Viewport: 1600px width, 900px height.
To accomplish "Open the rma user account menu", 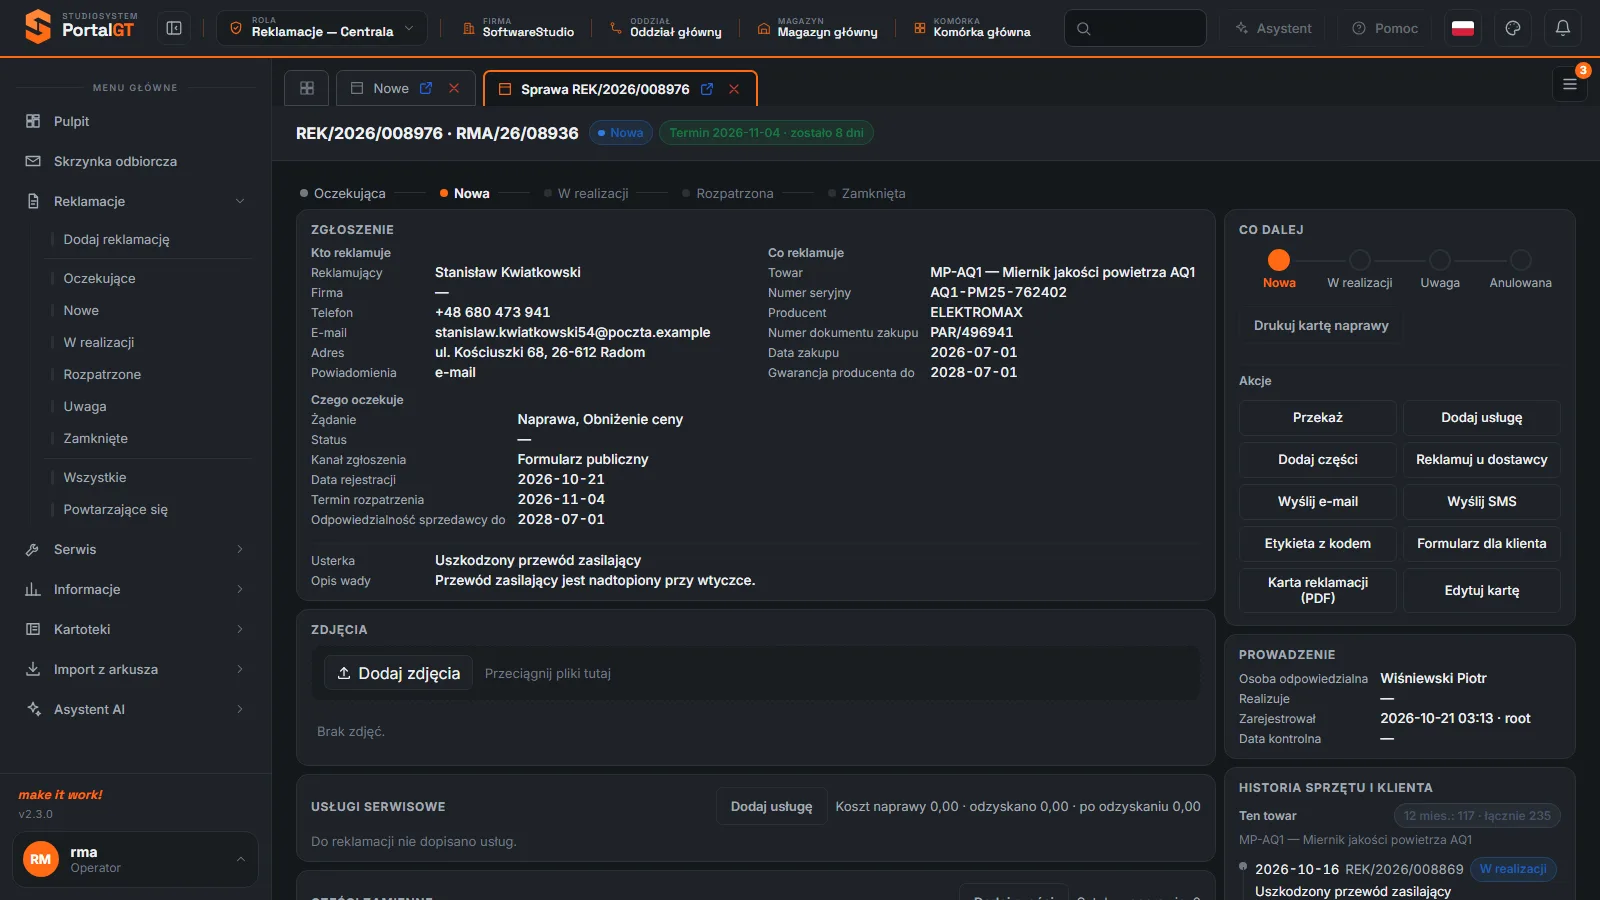I will 135,859.
